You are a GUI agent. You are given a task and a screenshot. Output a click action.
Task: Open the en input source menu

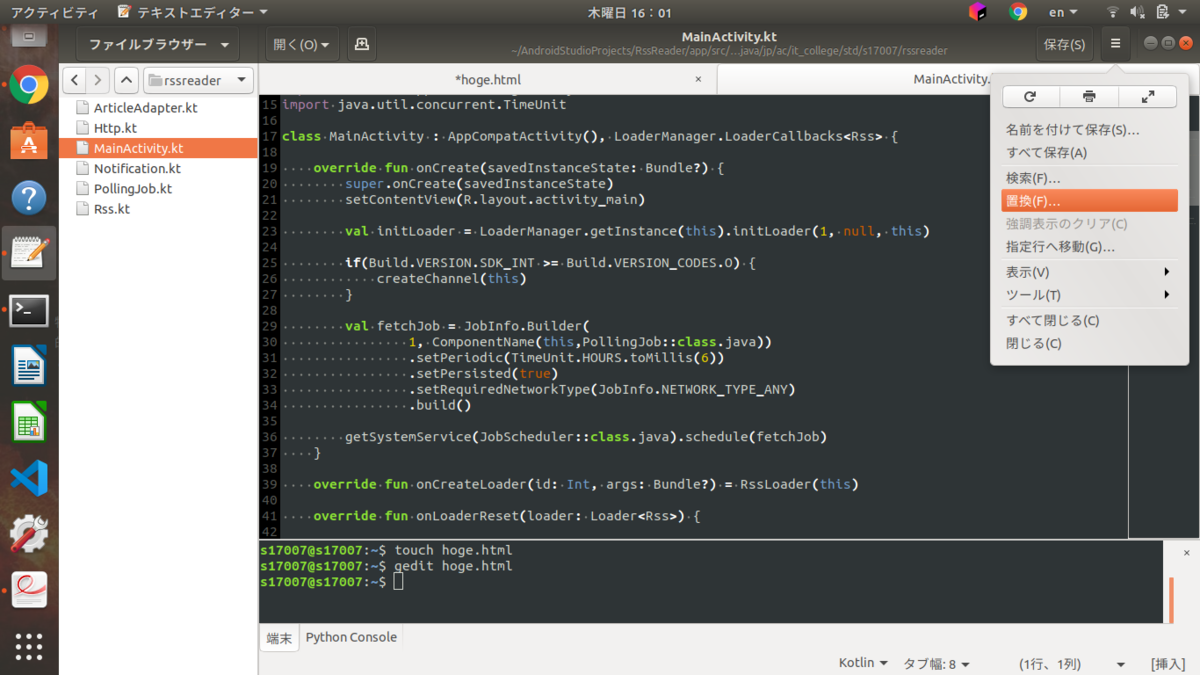[1063, 12]
